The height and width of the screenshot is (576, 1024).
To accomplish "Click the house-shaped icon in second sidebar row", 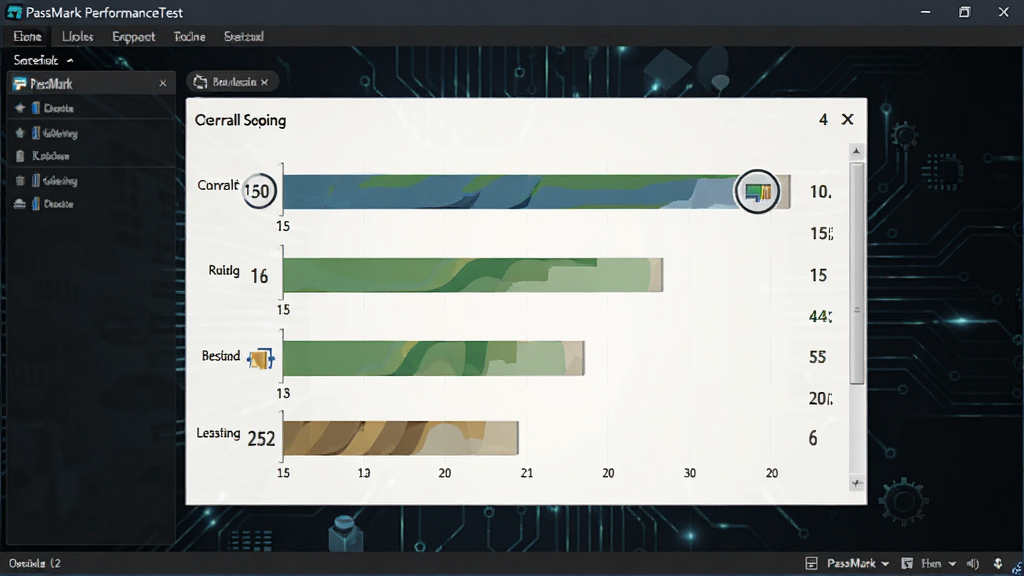I will (20, 133).
